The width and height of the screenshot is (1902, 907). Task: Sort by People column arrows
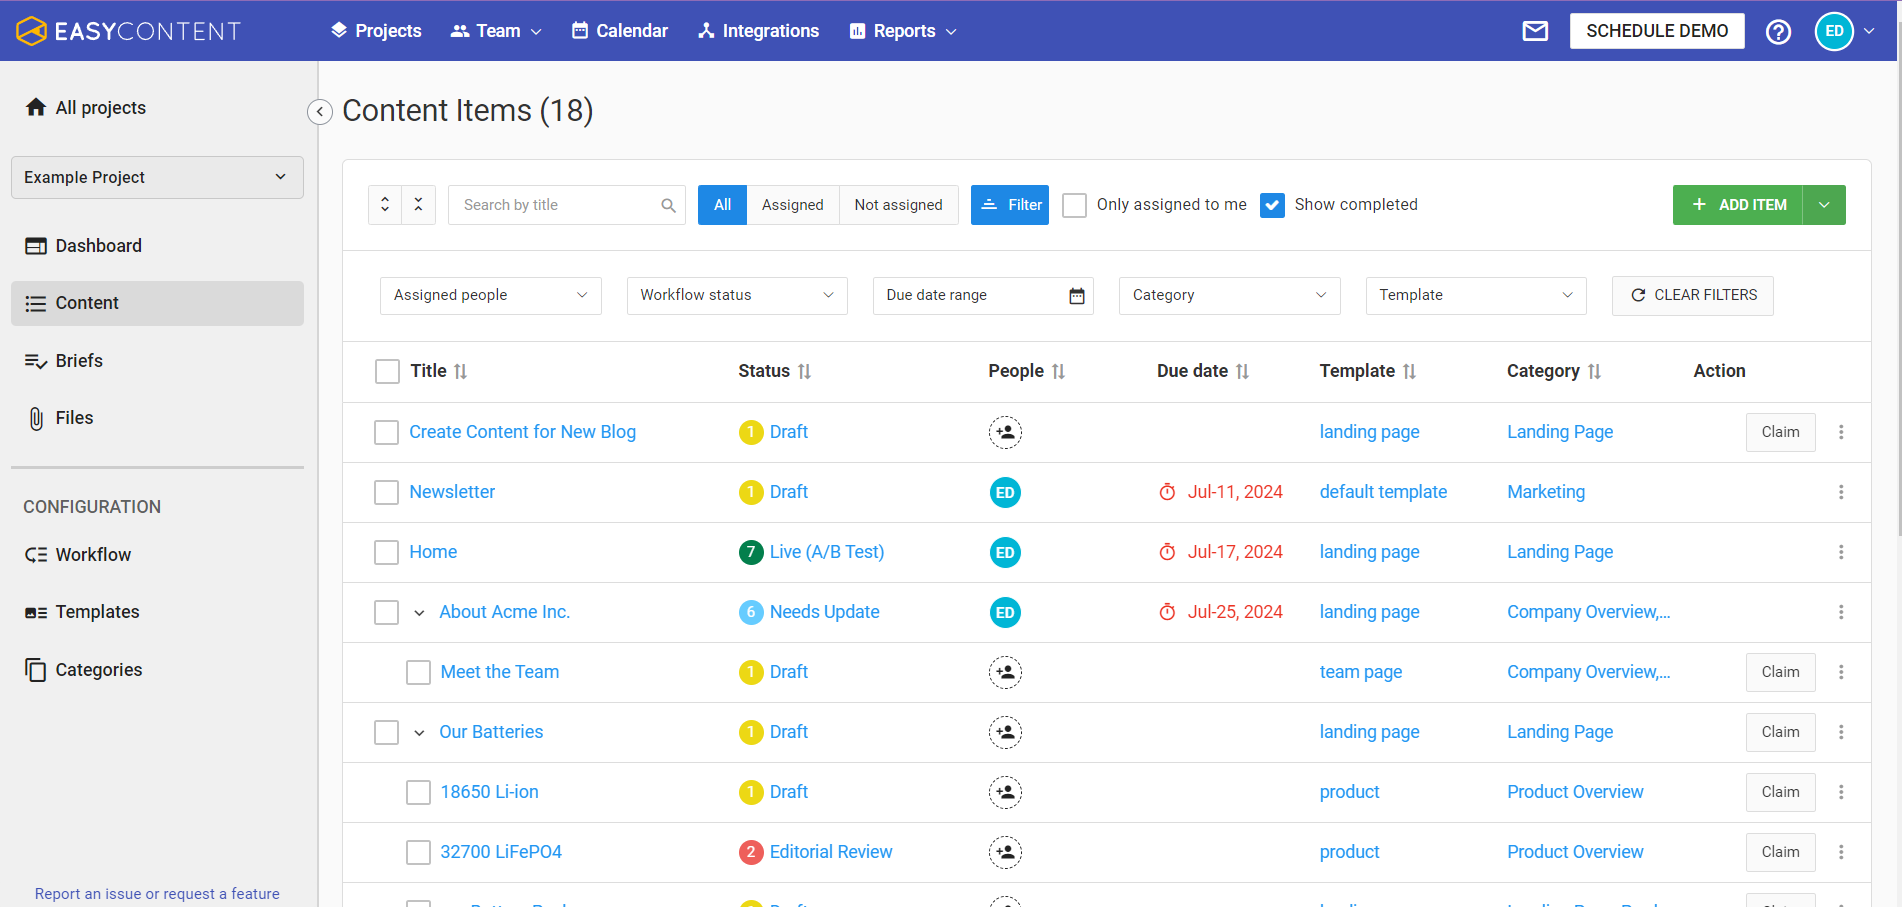[1058, 371]
